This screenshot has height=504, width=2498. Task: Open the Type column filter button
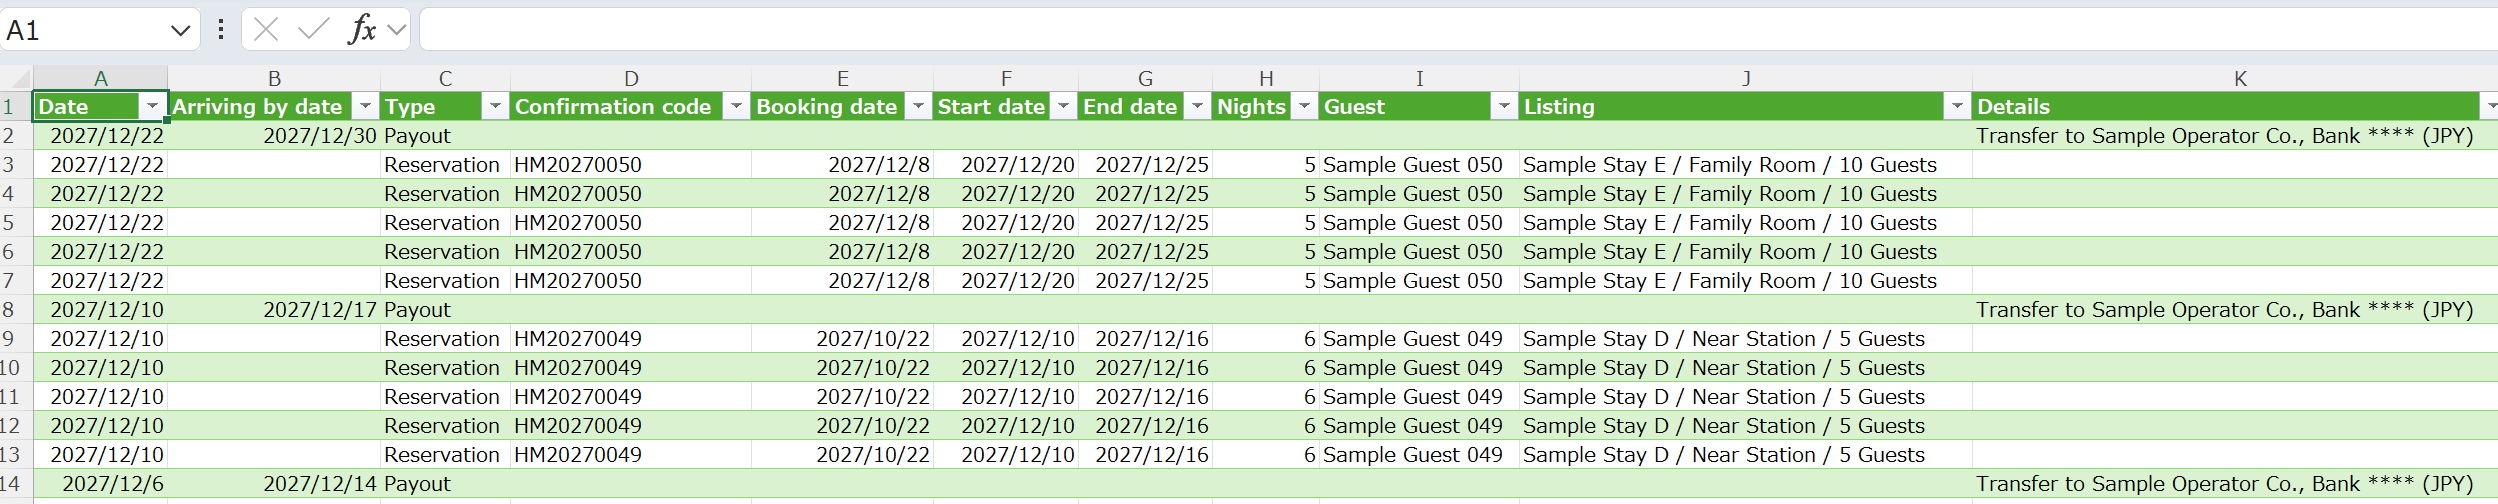pos(495,106)
